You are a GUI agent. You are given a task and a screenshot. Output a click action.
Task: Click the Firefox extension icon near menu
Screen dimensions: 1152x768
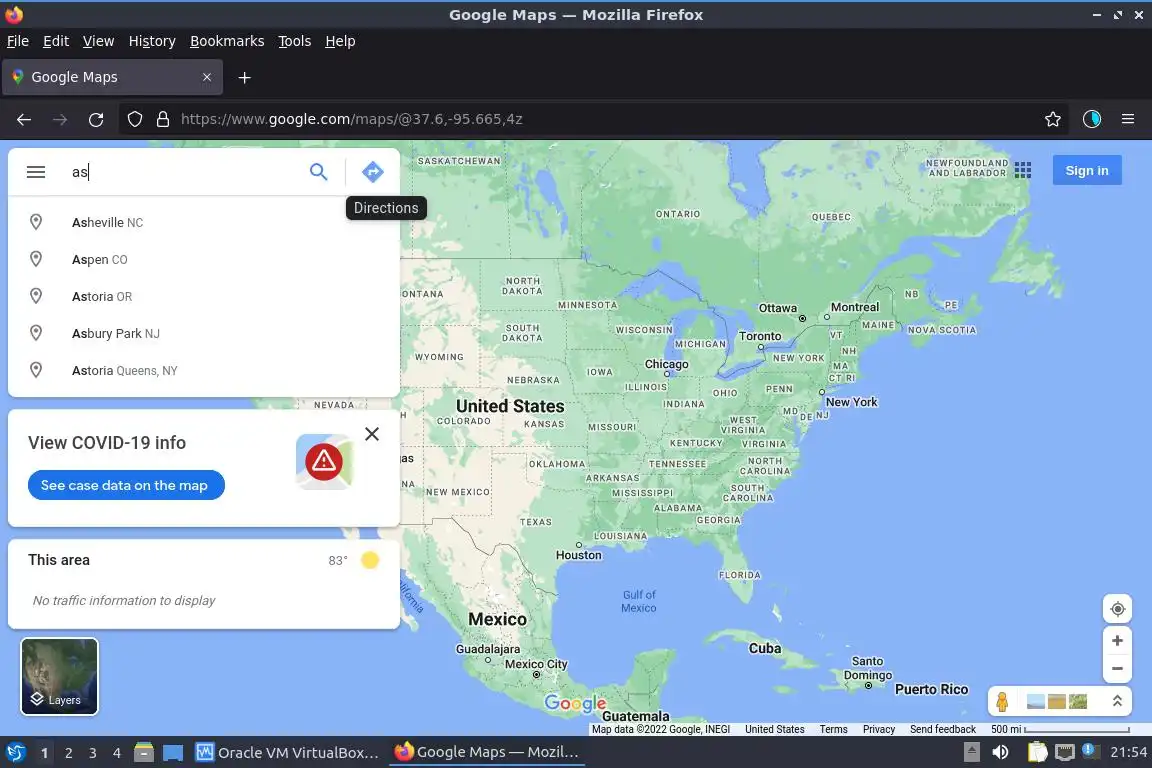(x=1092, y=119)
